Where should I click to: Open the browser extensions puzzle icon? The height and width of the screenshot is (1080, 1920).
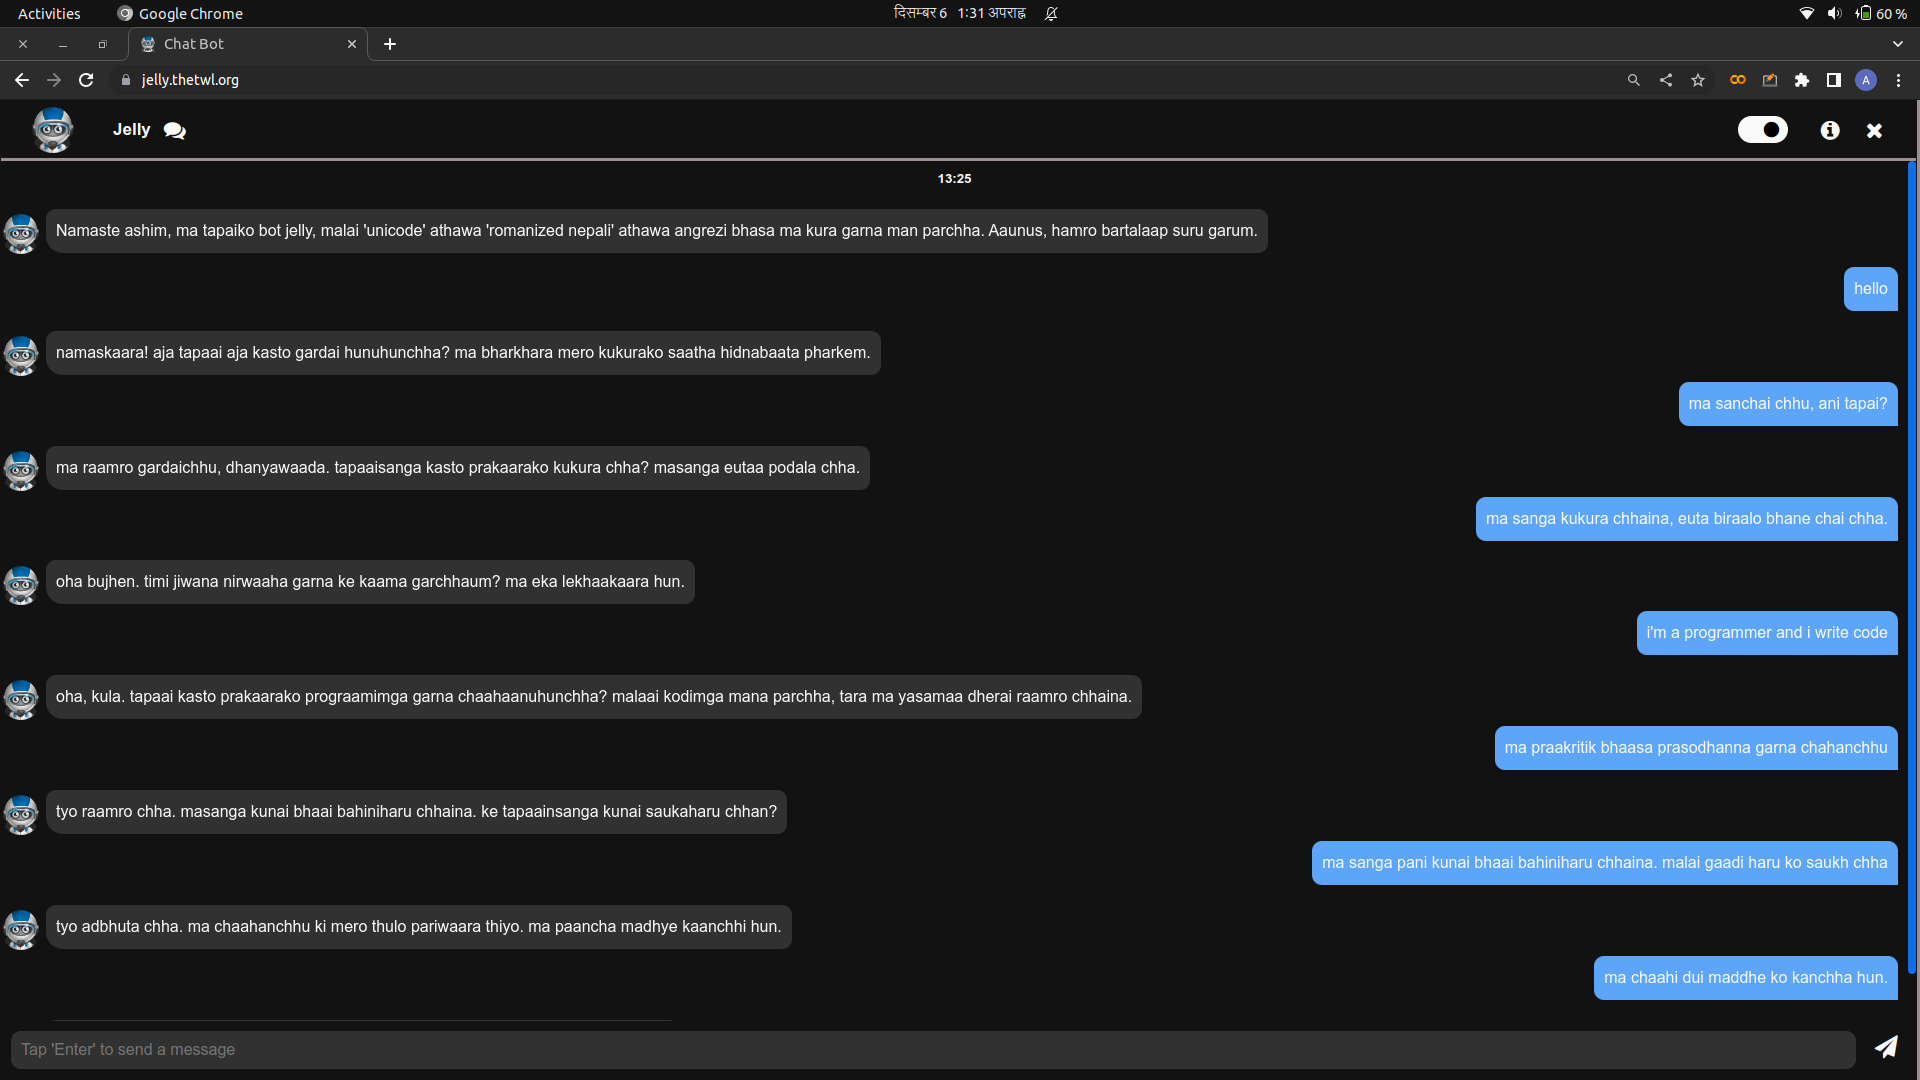click(x=1802, y=80)
